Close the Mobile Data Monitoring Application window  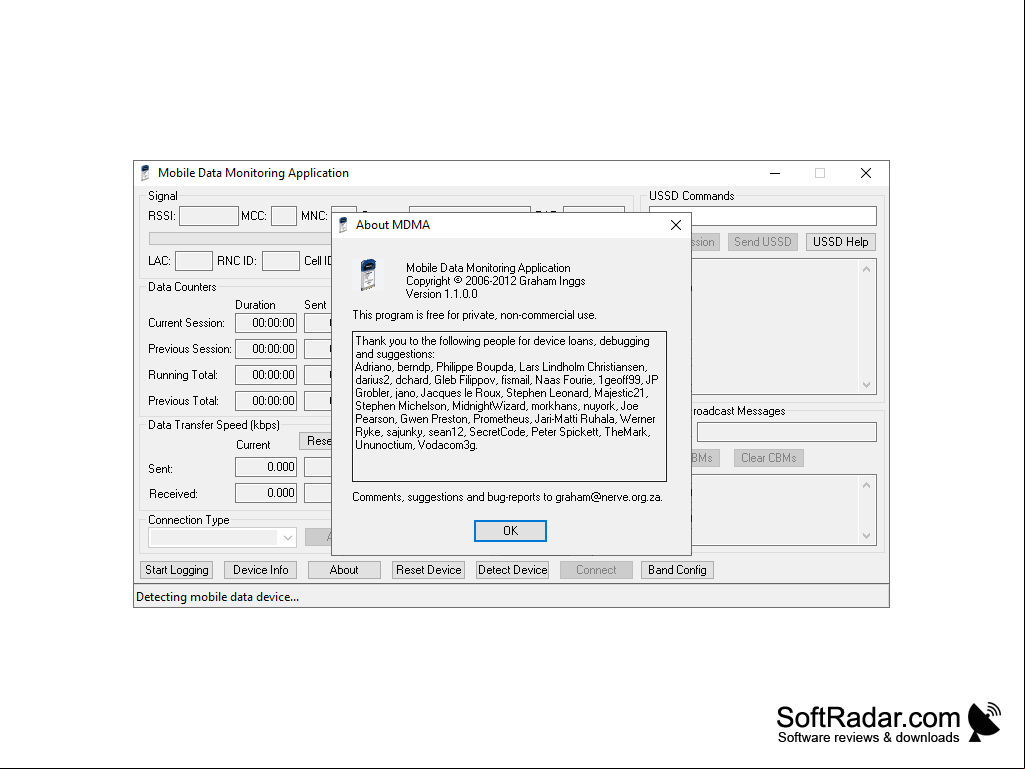tap(865, 173)
